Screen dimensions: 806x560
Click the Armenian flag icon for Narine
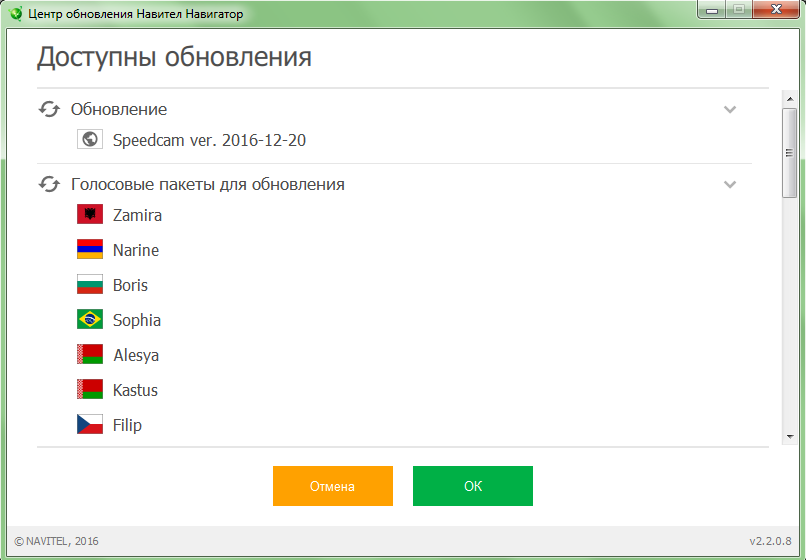pos(90,249)
